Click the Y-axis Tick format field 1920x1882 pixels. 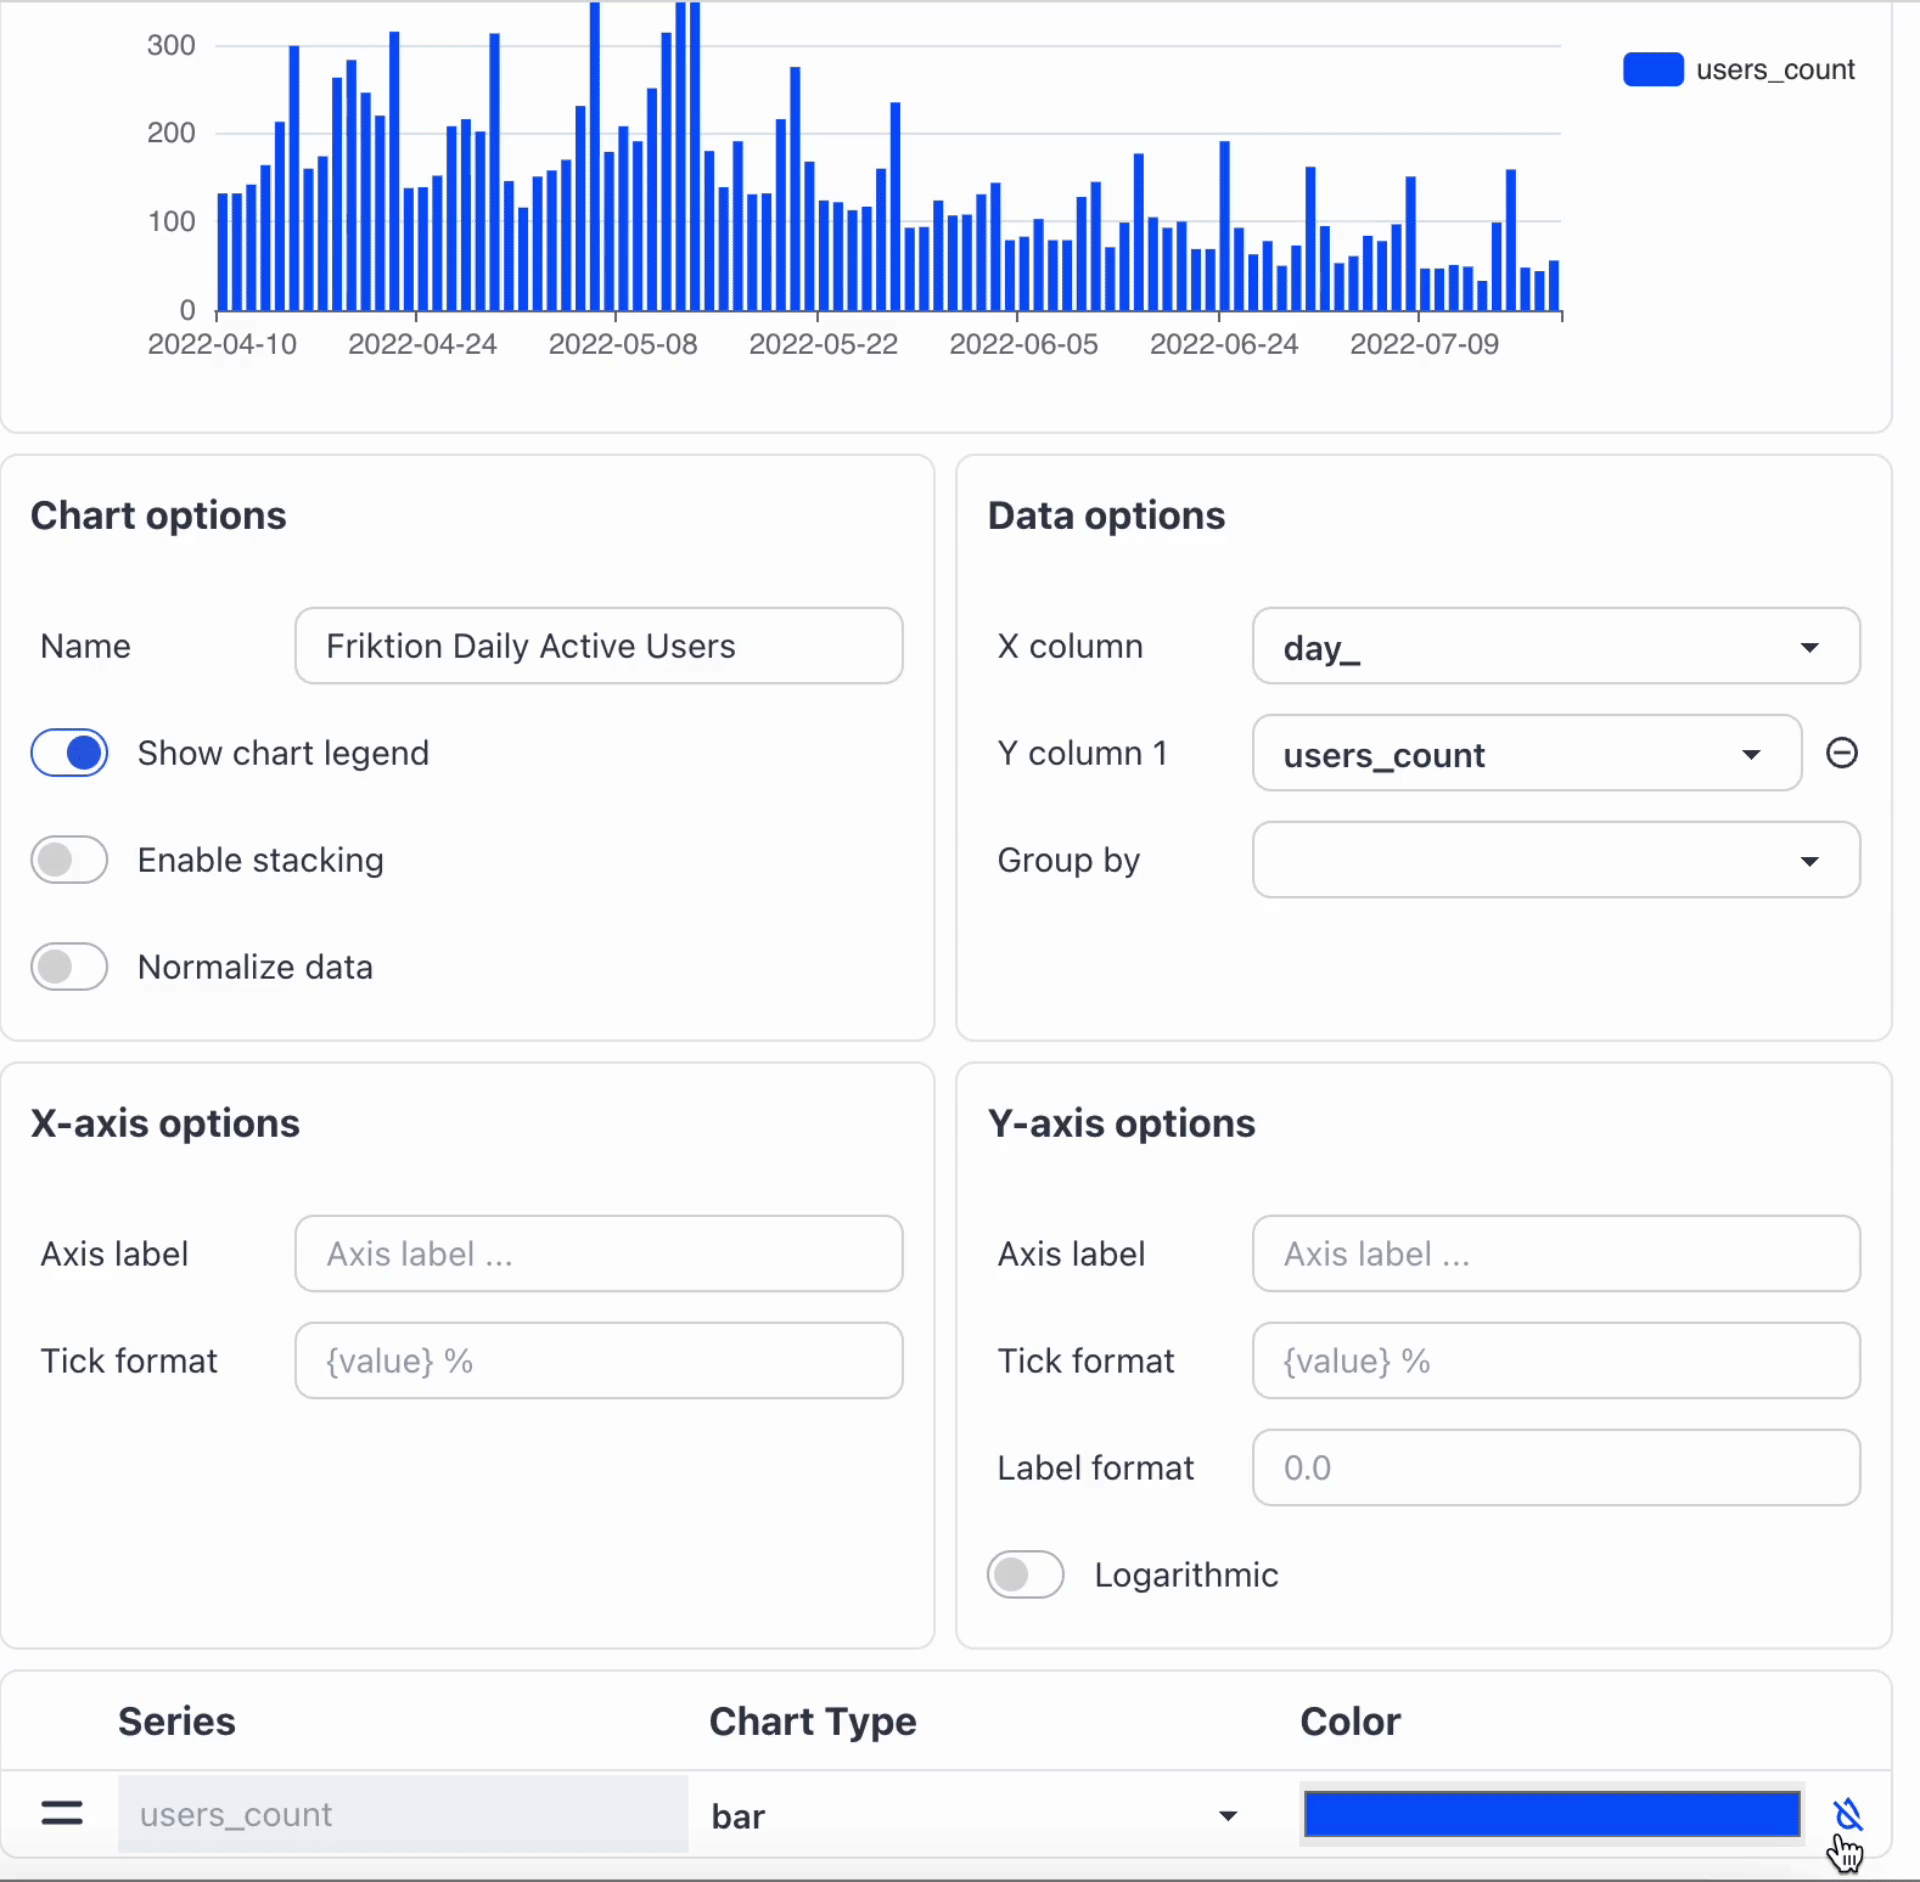(x=1555, y=1361)
